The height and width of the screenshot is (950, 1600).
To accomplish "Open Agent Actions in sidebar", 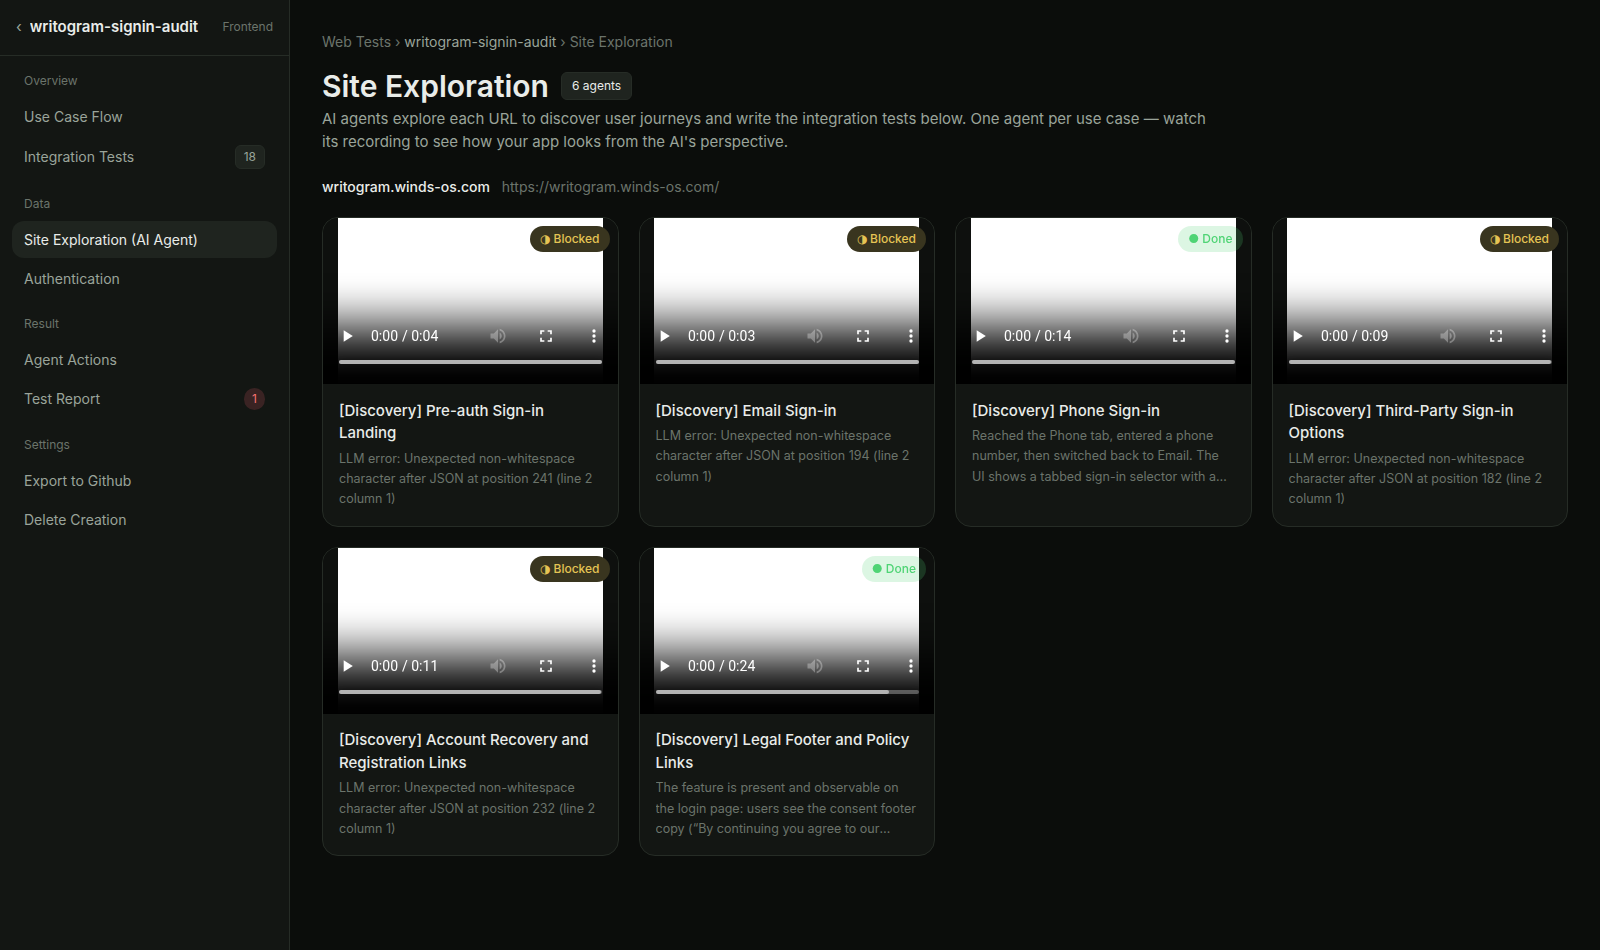I will coord(144,360).
